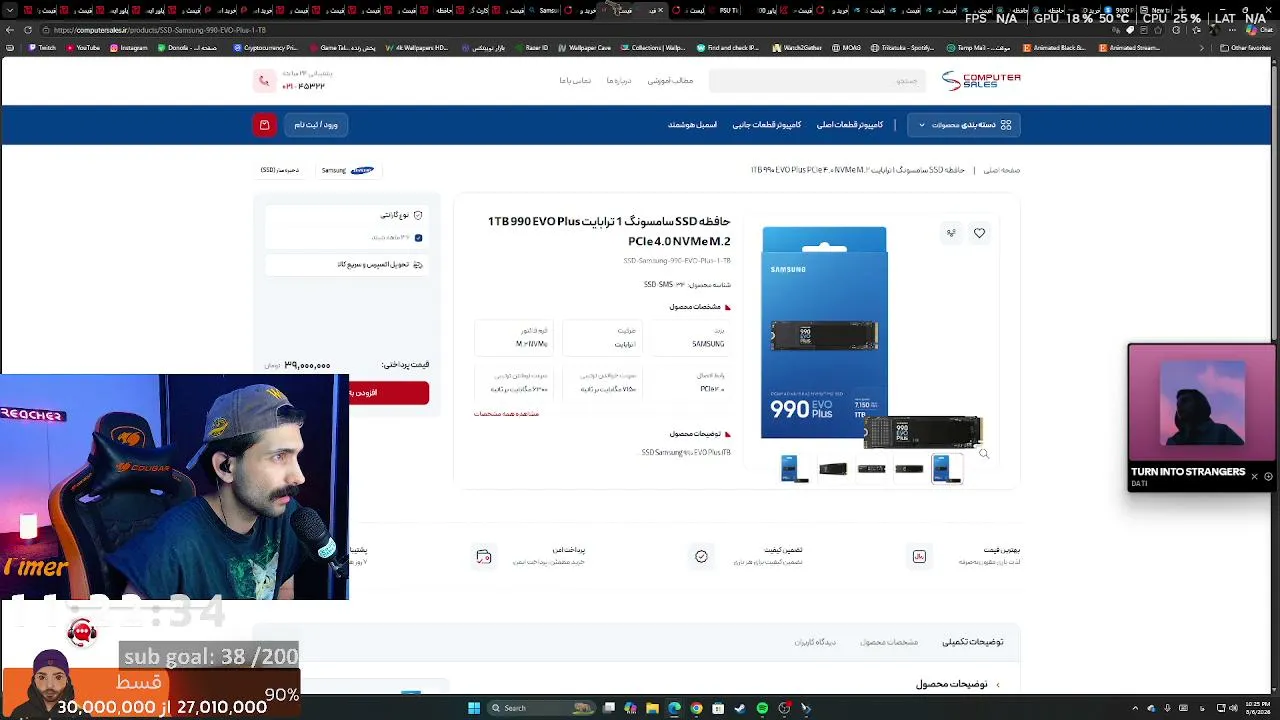Screen dimensions: 1280x720
Task: Open the Cryptocurrency Prices bookmark
Action: [x=265, y=47]
